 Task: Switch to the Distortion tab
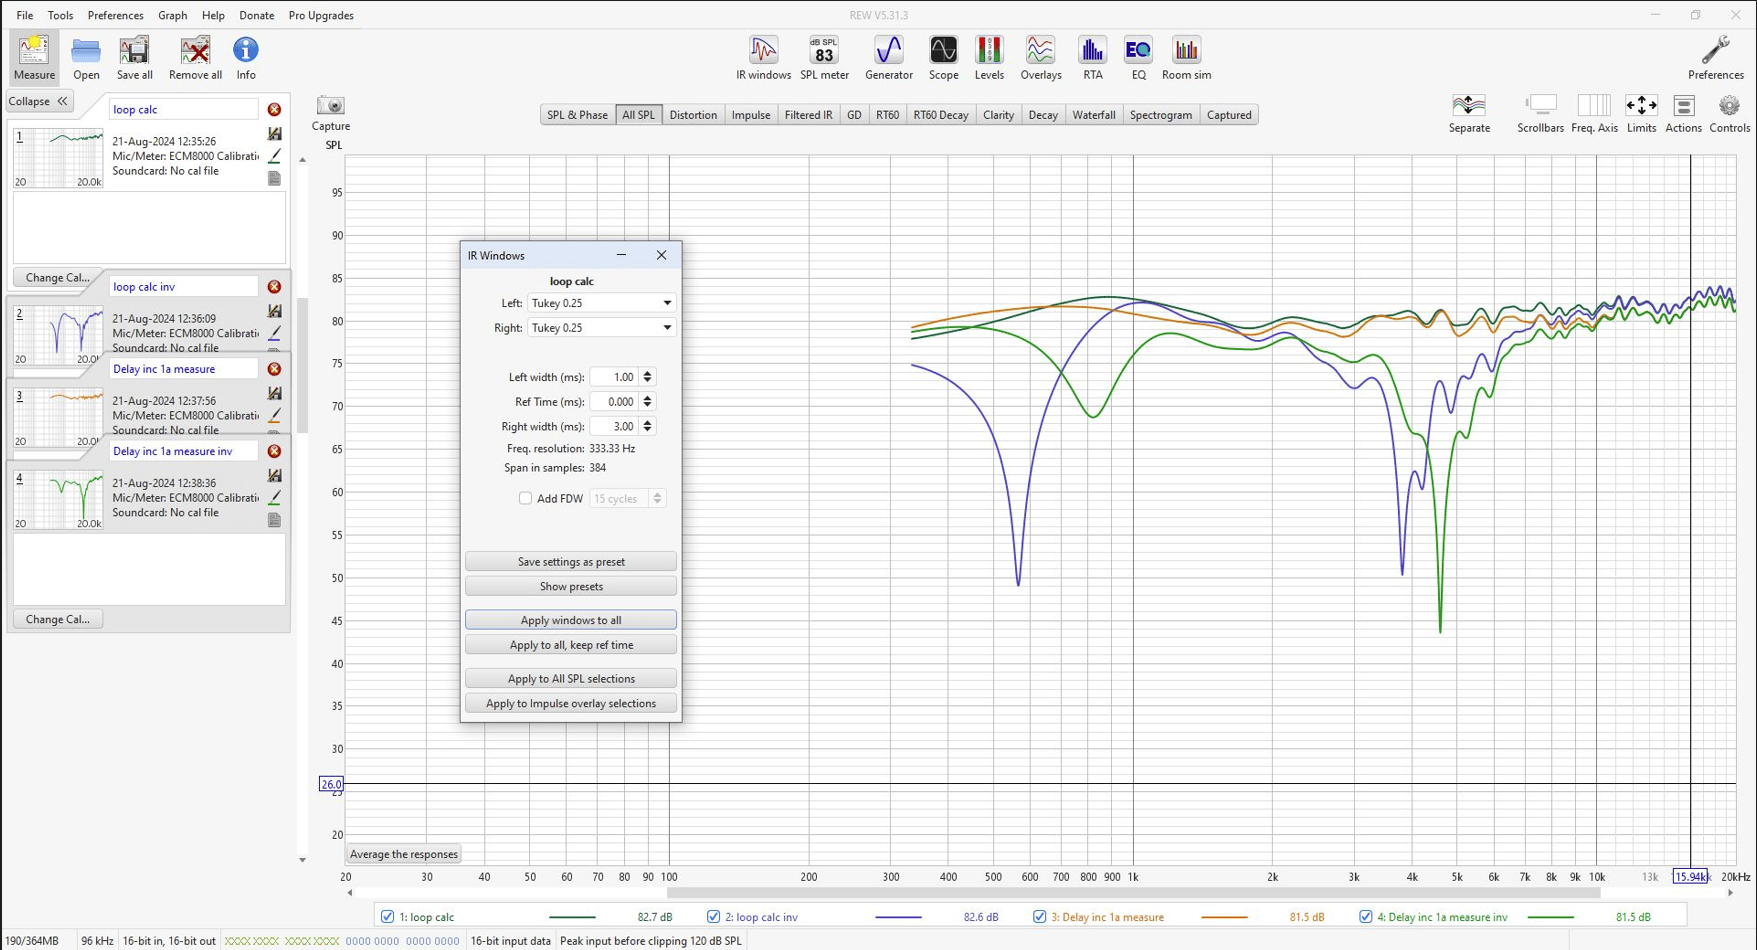[x=693, y=115]
